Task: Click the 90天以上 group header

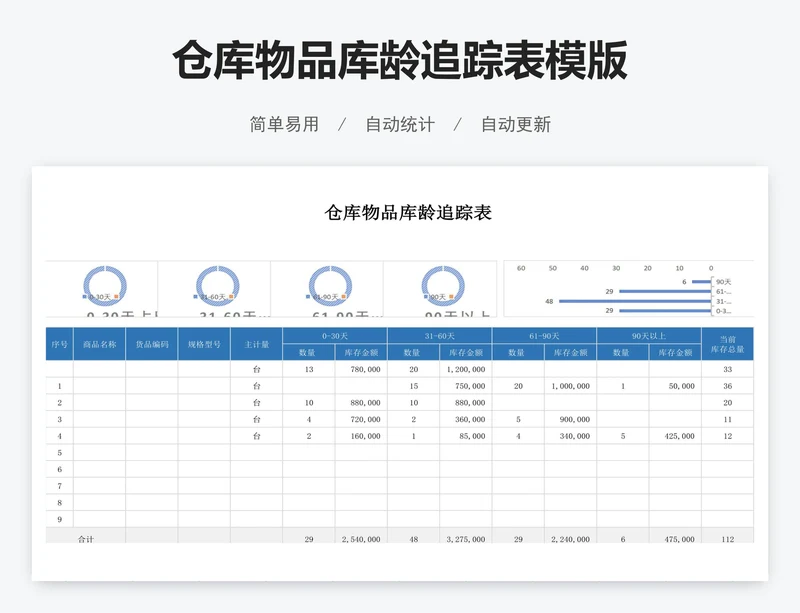Action: [x=648, y=336]
